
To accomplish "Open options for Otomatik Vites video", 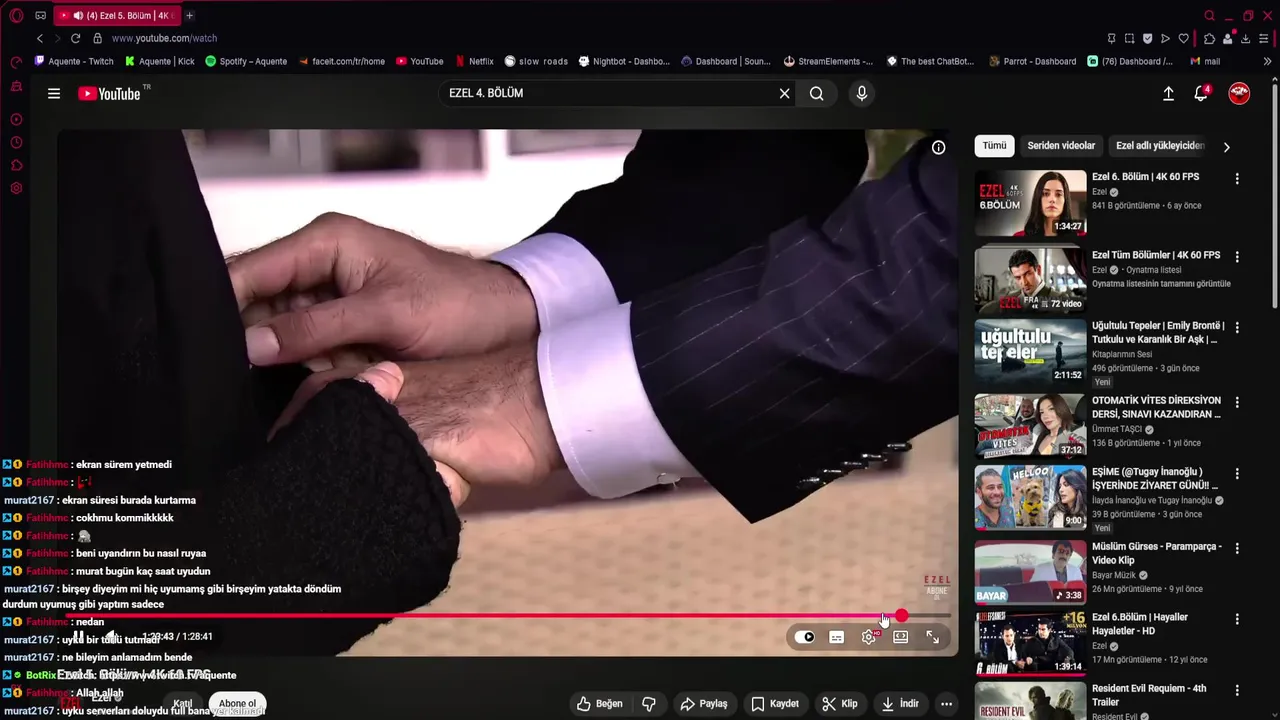I will 1237,403.
